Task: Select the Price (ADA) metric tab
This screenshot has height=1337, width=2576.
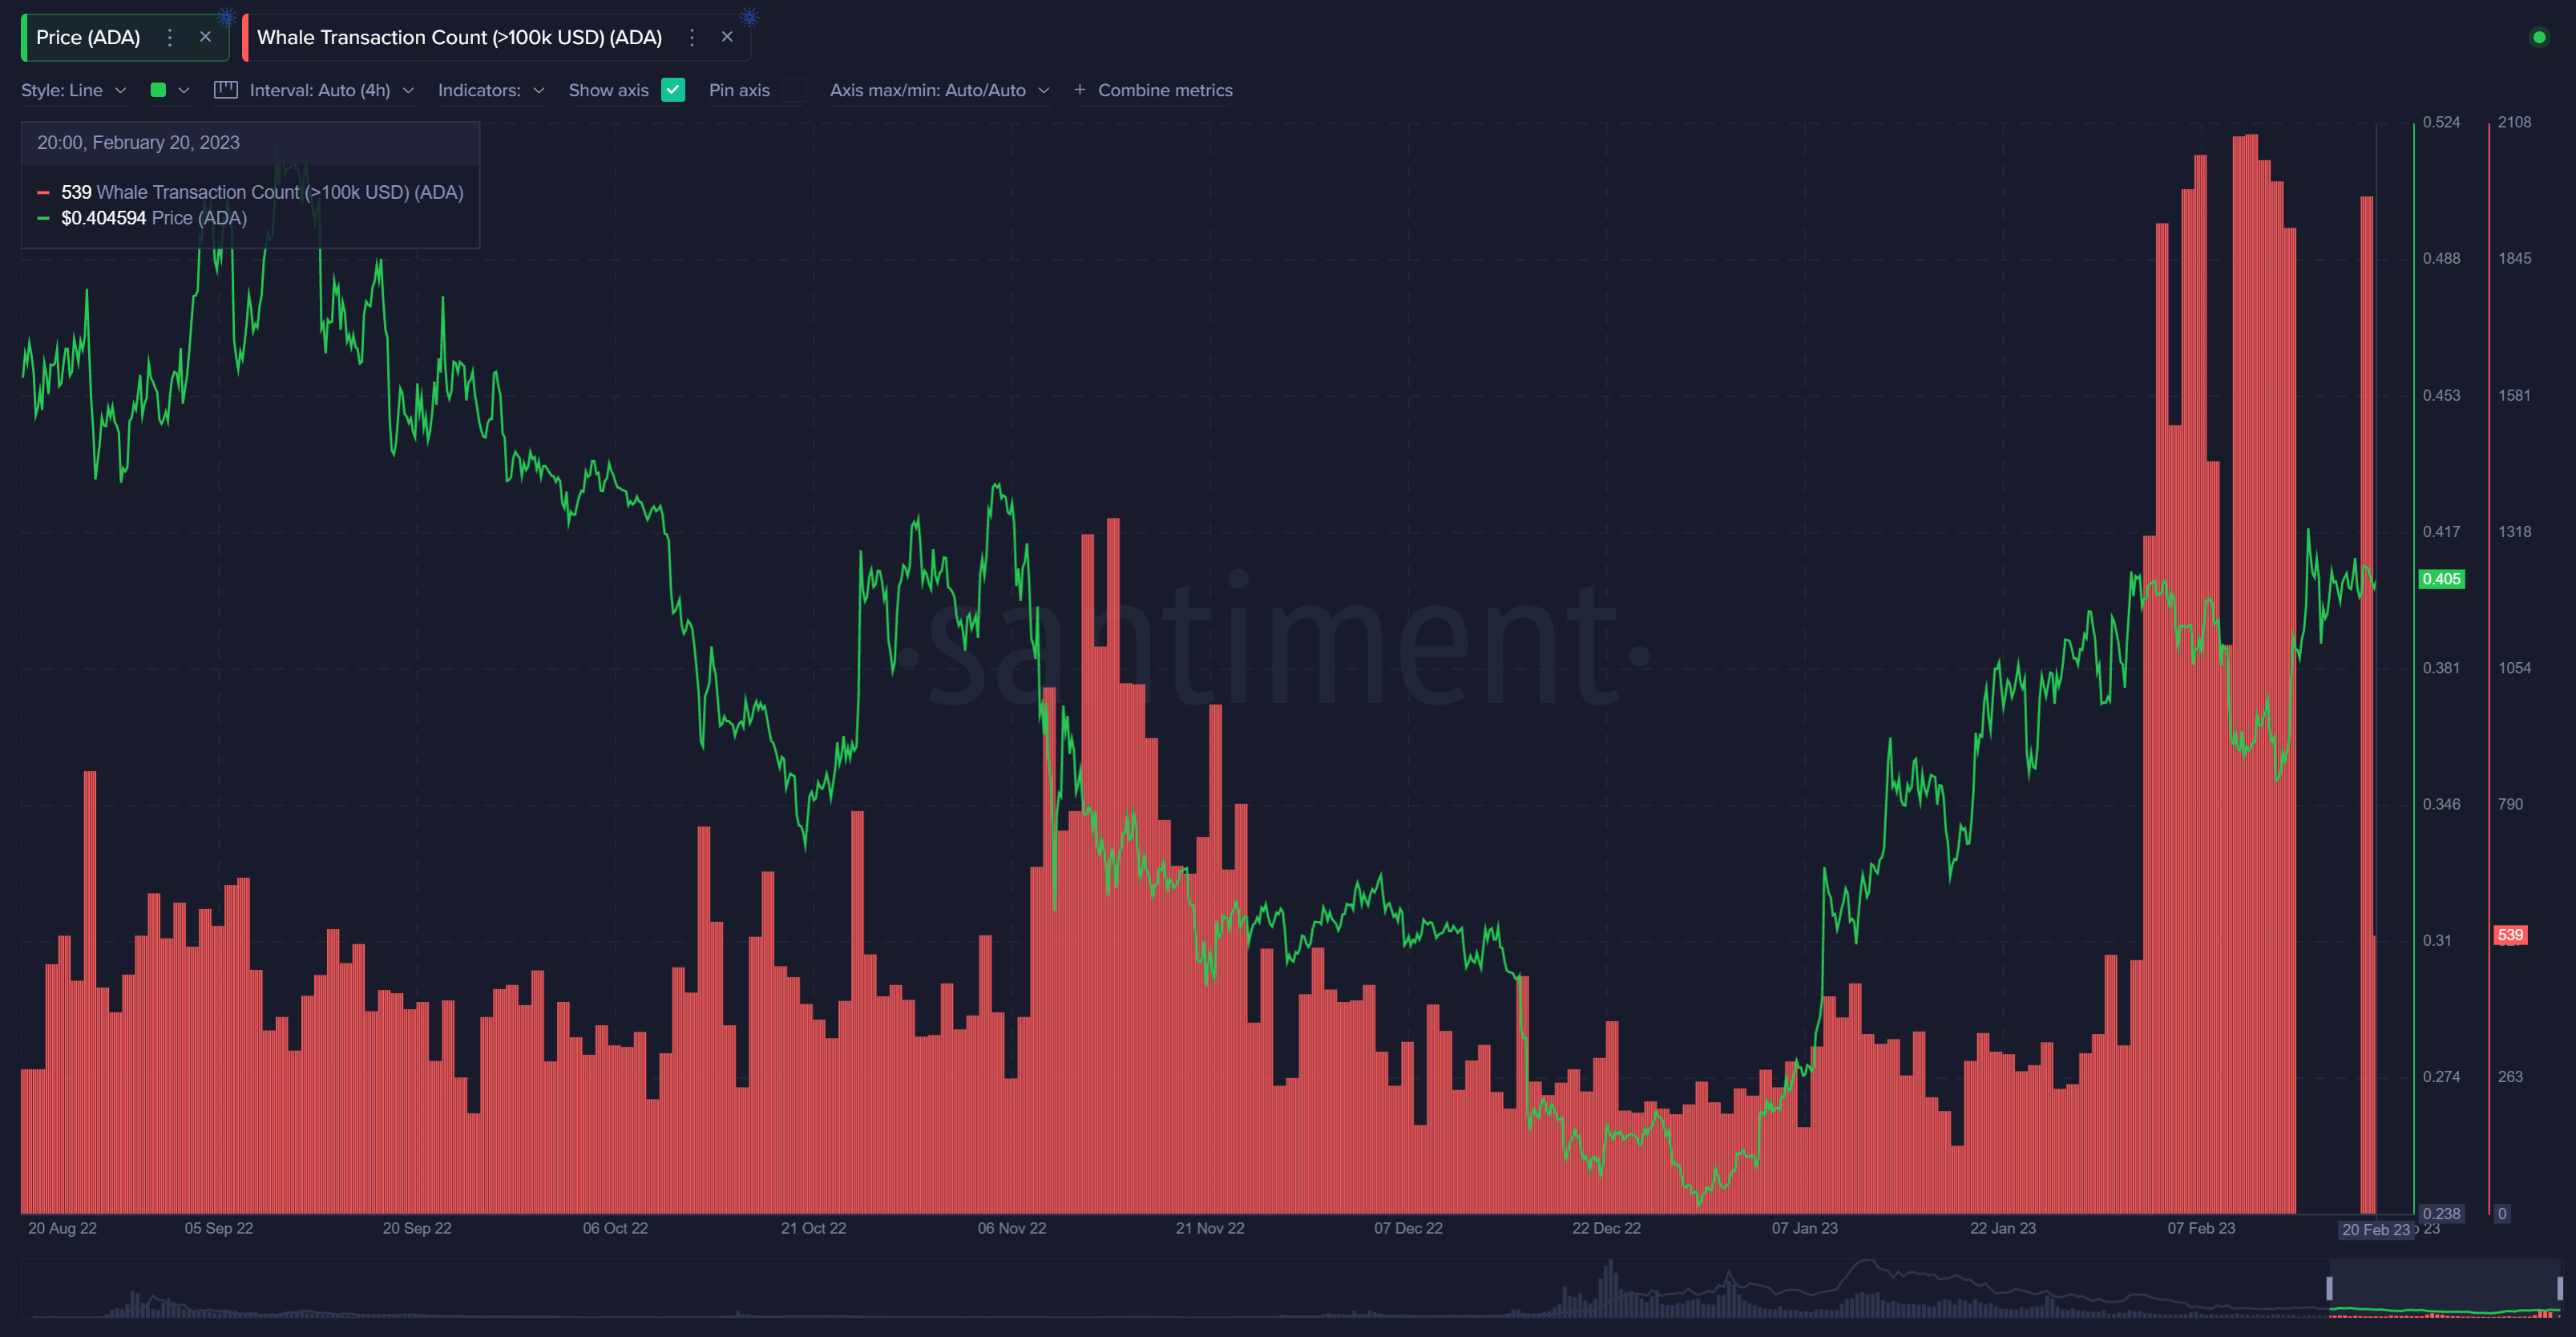Action: (x=88, y=37)
